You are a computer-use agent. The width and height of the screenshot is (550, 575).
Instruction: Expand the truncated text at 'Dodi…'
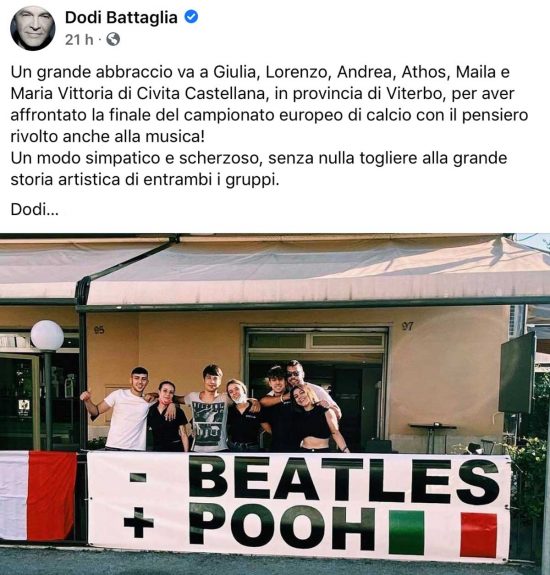click(35, 210)
